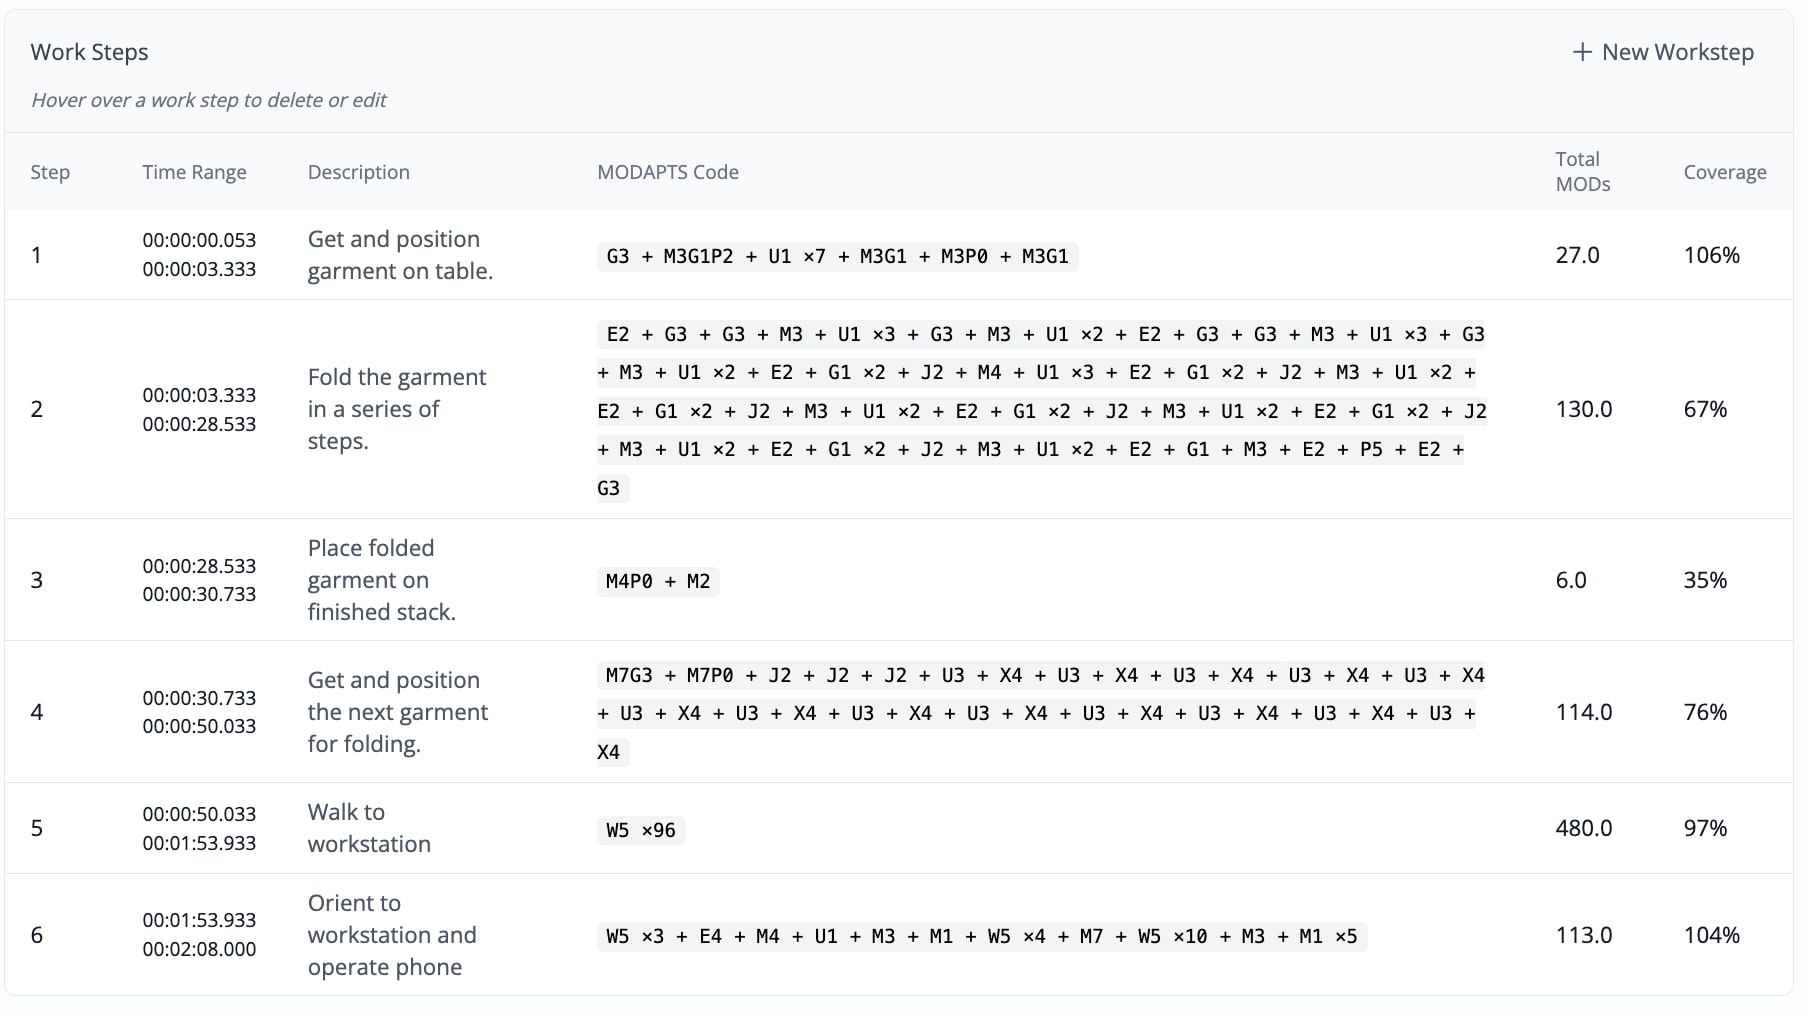This screenshot has height=1018, width=1808.
Task: Click the W5 ×96 code chip
Action: pos(640,830)
